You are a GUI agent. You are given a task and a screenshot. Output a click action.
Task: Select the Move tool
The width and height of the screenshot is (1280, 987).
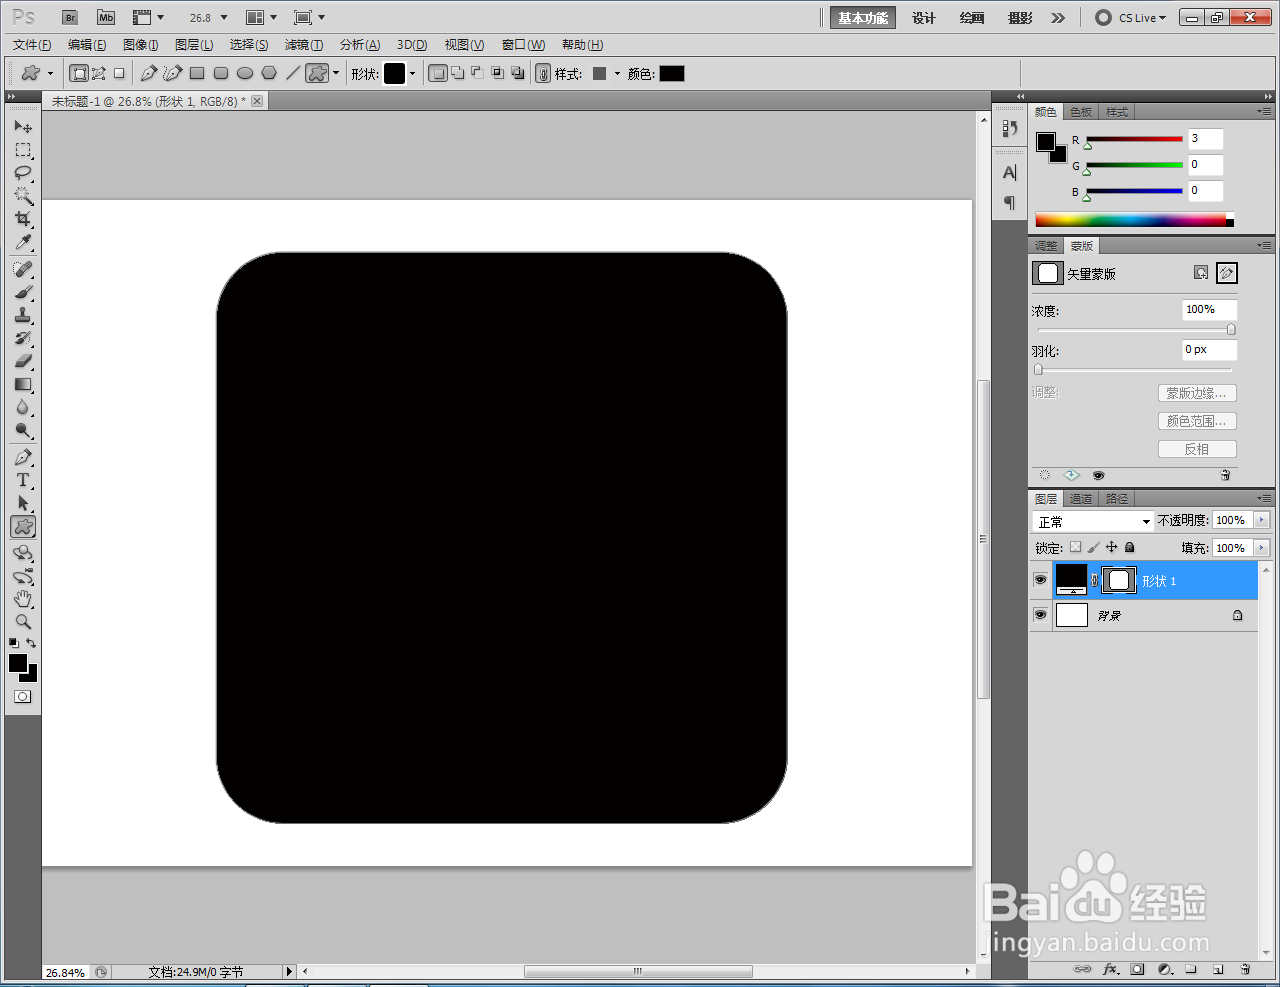pos(23,127)
